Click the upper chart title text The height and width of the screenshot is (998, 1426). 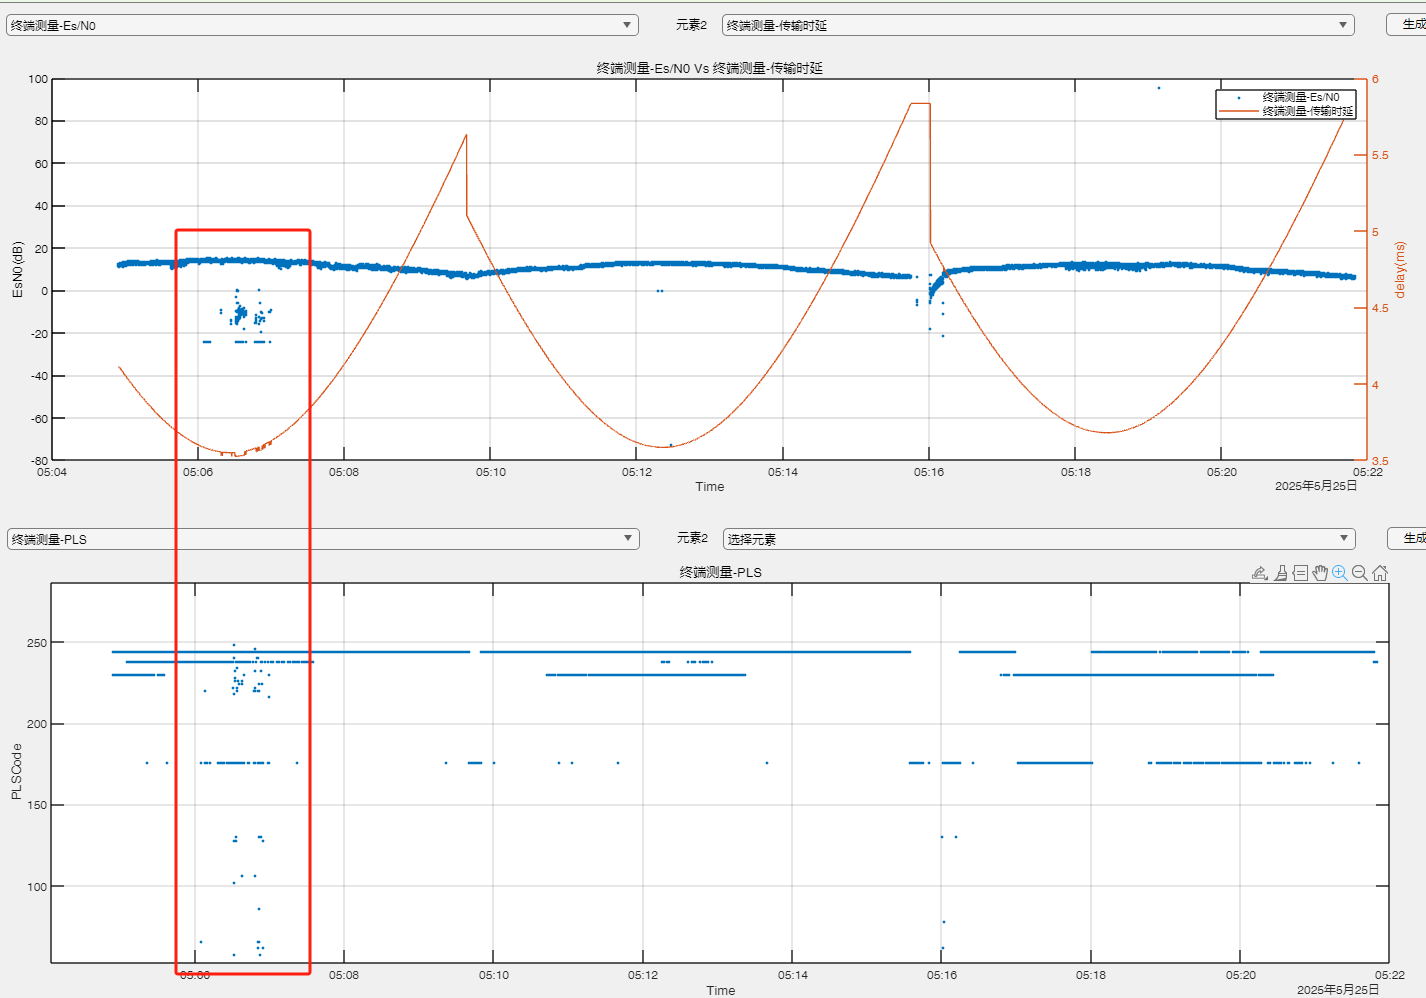[710, 68]
